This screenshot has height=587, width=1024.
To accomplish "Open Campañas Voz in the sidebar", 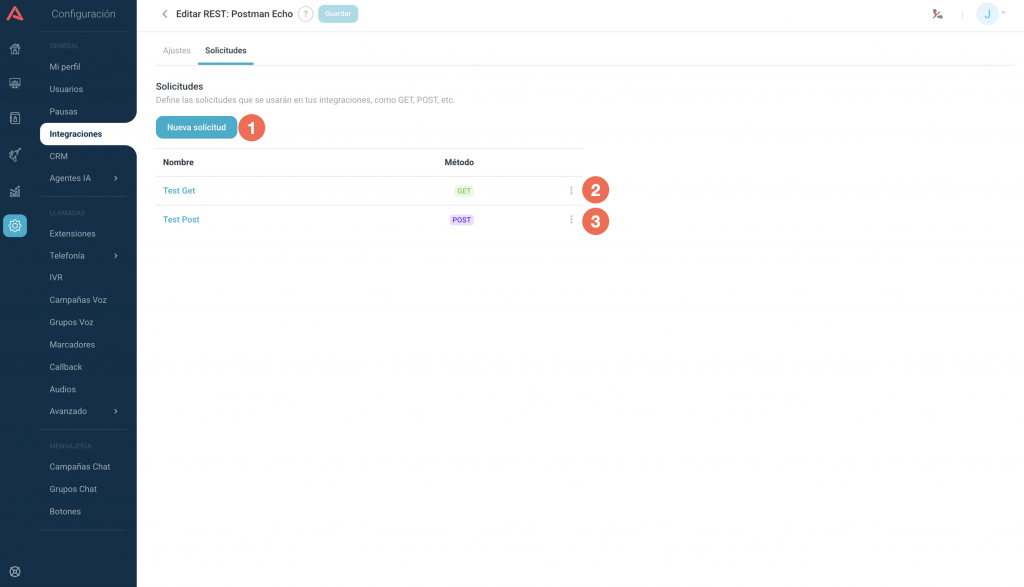I will pyautogui.click(x=78, y=300).
